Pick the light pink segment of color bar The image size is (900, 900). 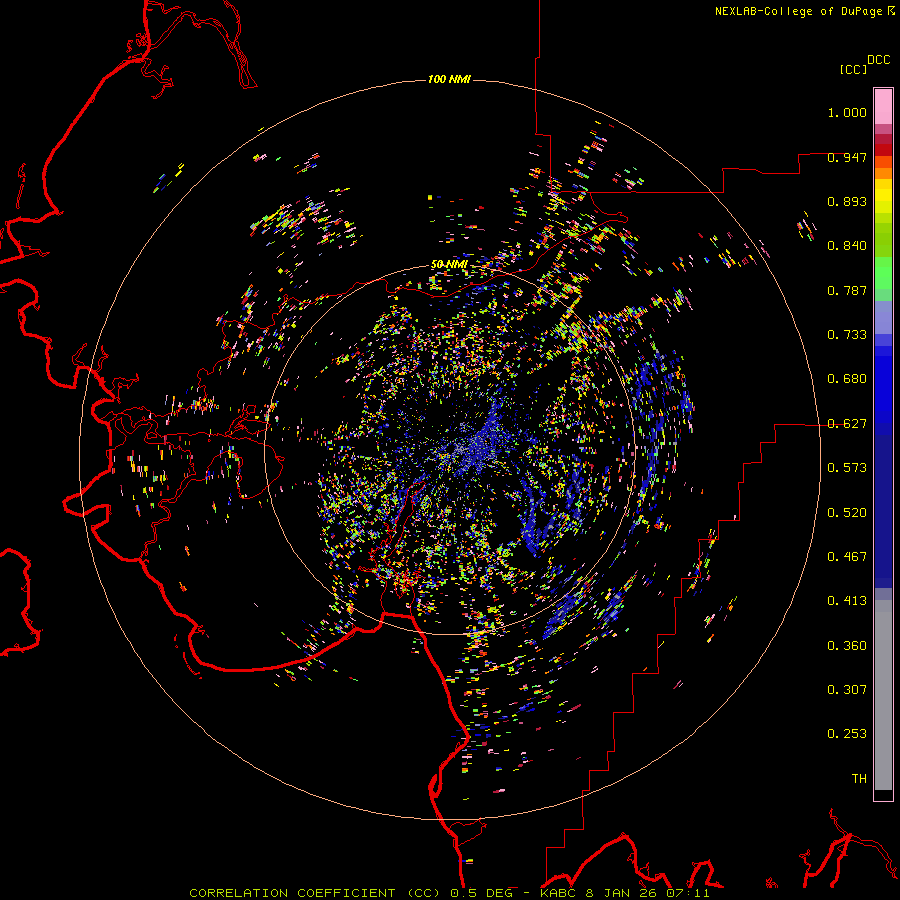(x=883, y=107)
